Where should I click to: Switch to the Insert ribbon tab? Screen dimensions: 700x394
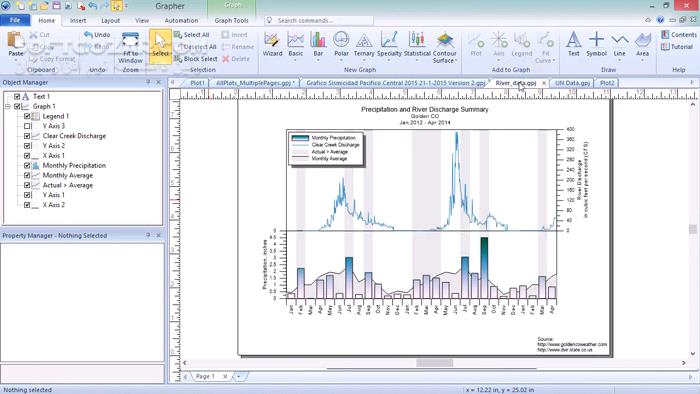point(78,21)
